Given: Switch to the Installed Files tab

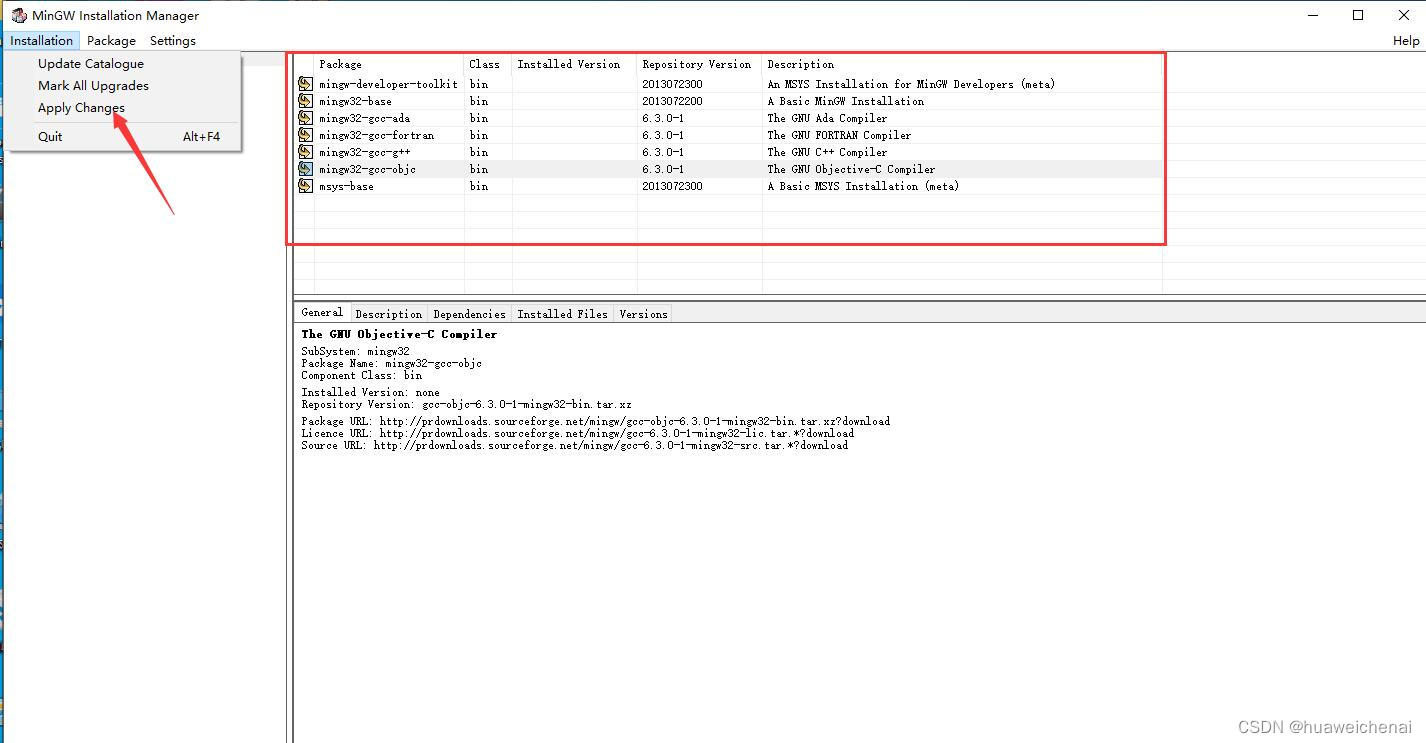Looking at the screenshot, I should (562, 314).
